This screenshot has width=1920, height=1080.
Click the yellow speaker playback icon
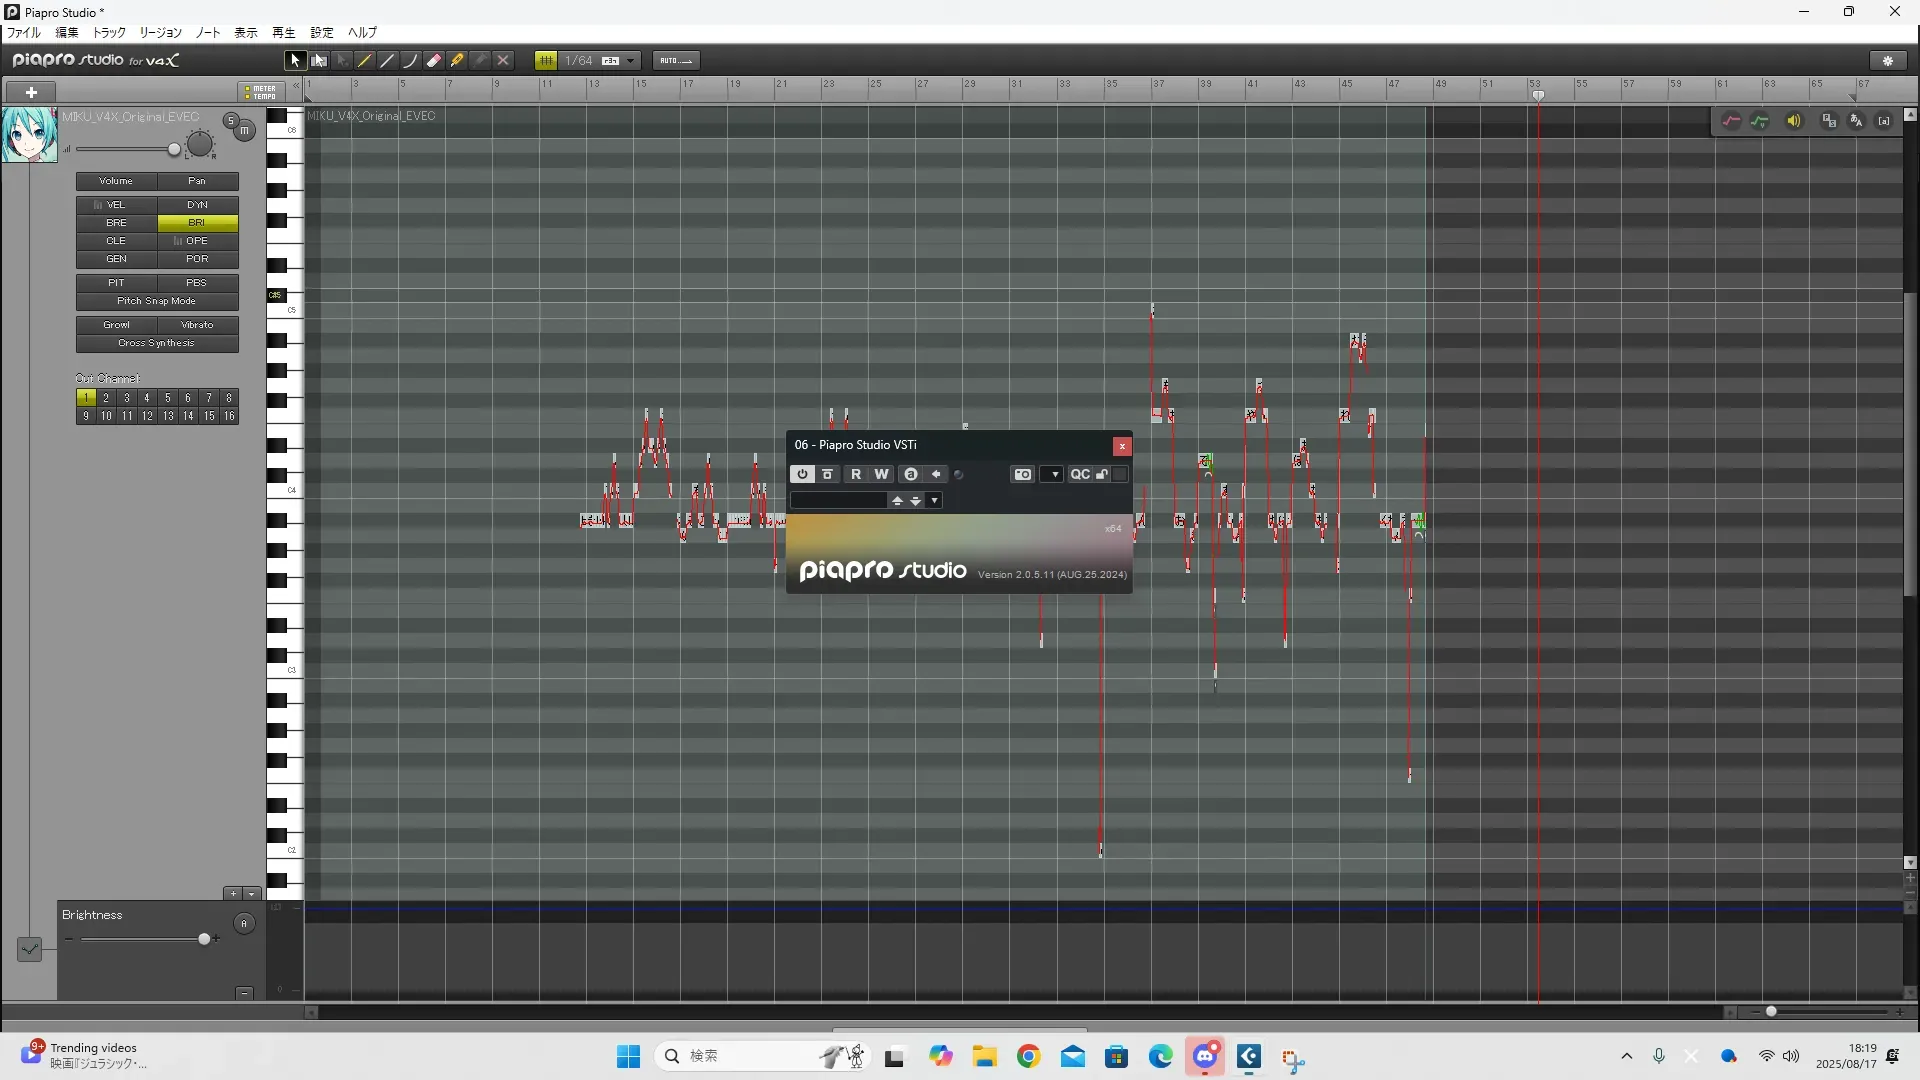pos(1794,121)
